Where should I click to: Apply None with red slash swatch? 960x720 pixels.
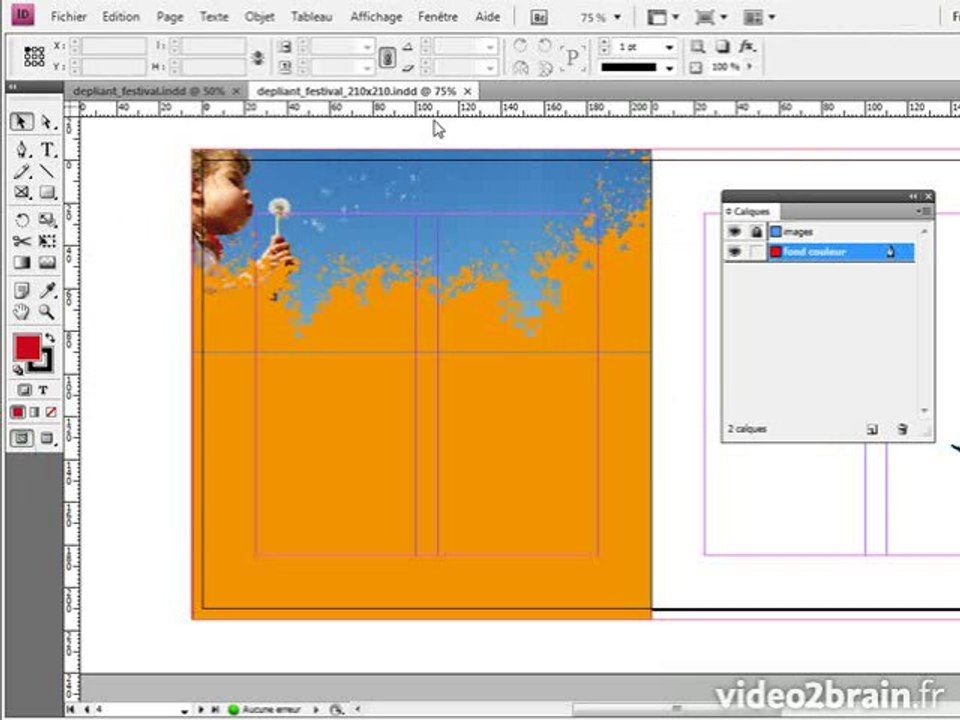(x=51, y=412)
